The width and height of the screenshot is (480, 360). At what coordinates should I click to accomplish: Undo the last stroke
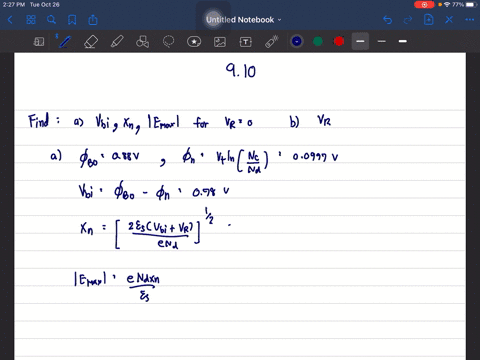(387, 20)
